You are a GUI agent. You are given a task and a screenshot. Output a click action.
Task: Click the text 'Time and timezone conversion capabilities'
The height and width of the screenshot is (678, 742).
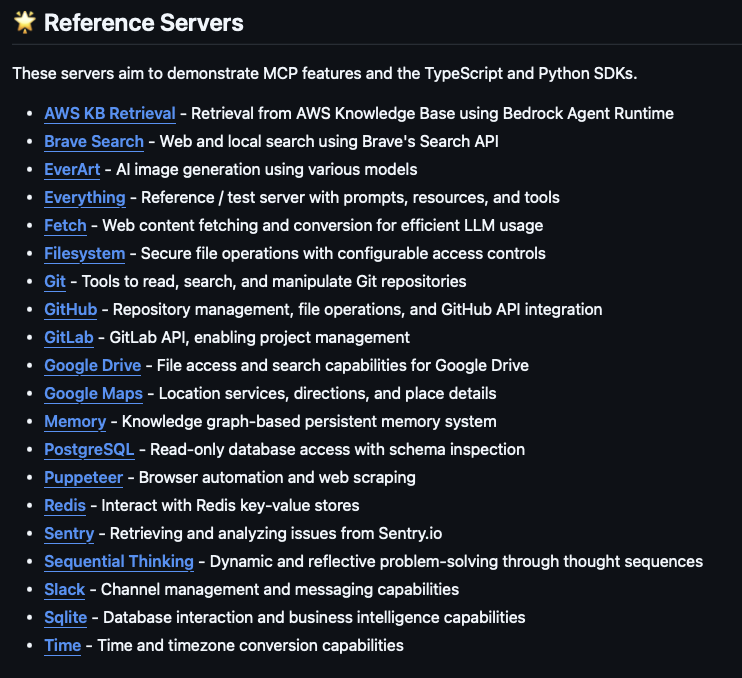[250, 645]
